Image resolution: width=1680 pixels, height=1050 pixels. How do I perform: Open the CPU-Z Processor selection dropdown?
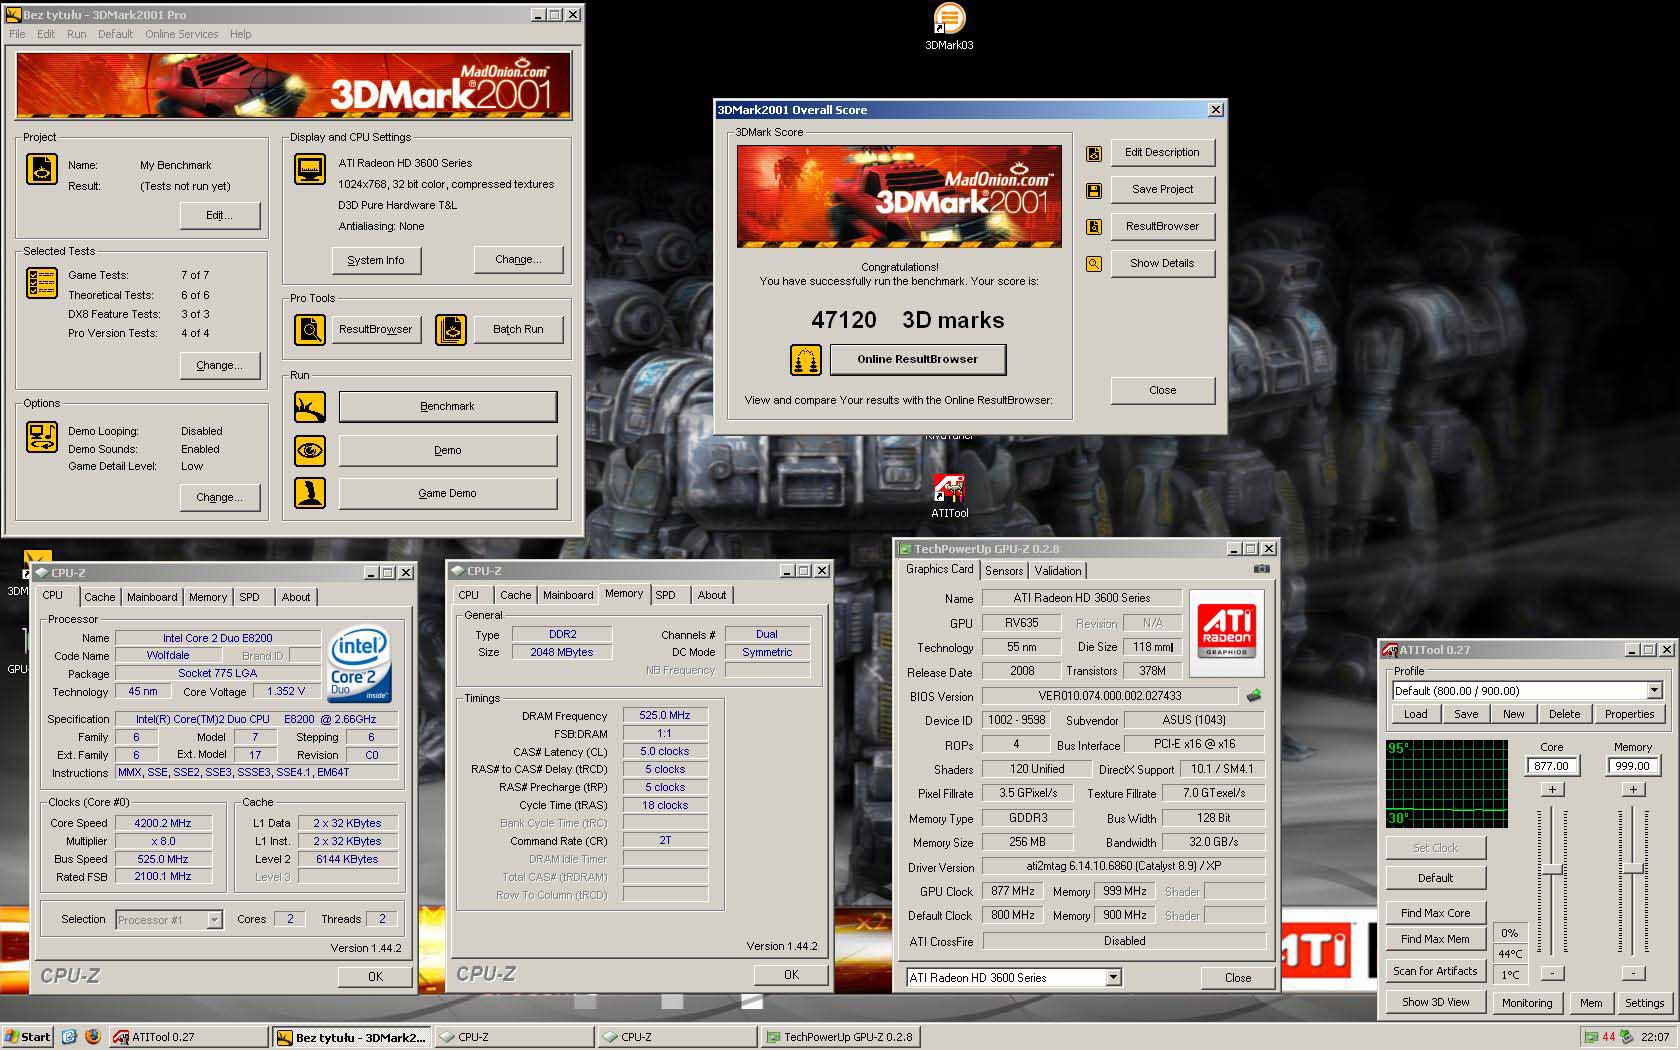(214, 920)
